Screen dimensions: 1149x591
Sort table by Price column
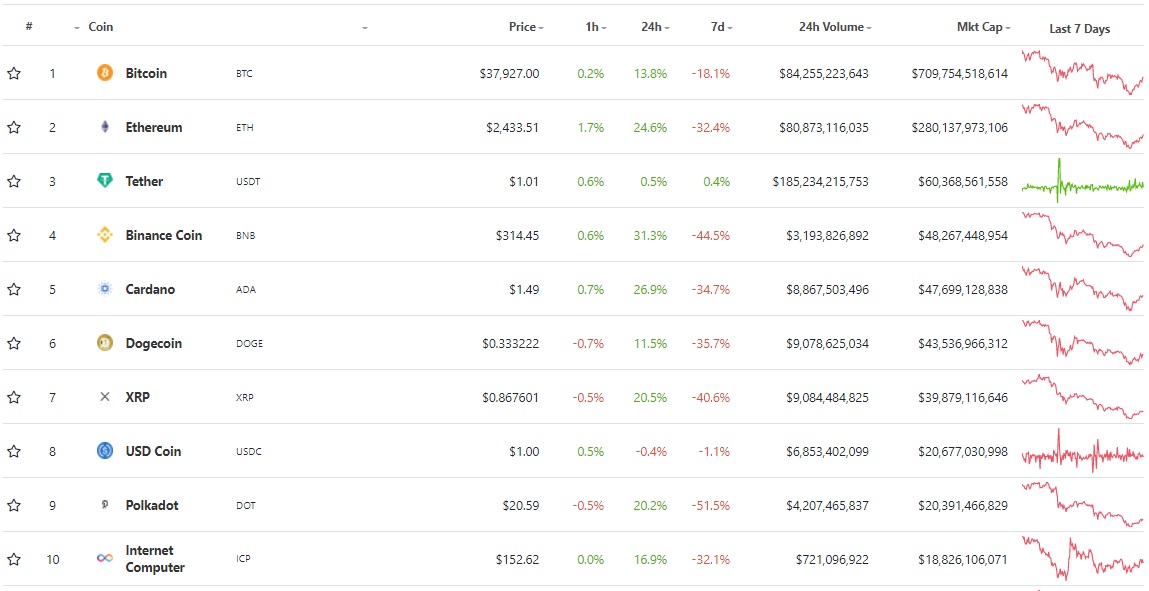click(526, 26)
